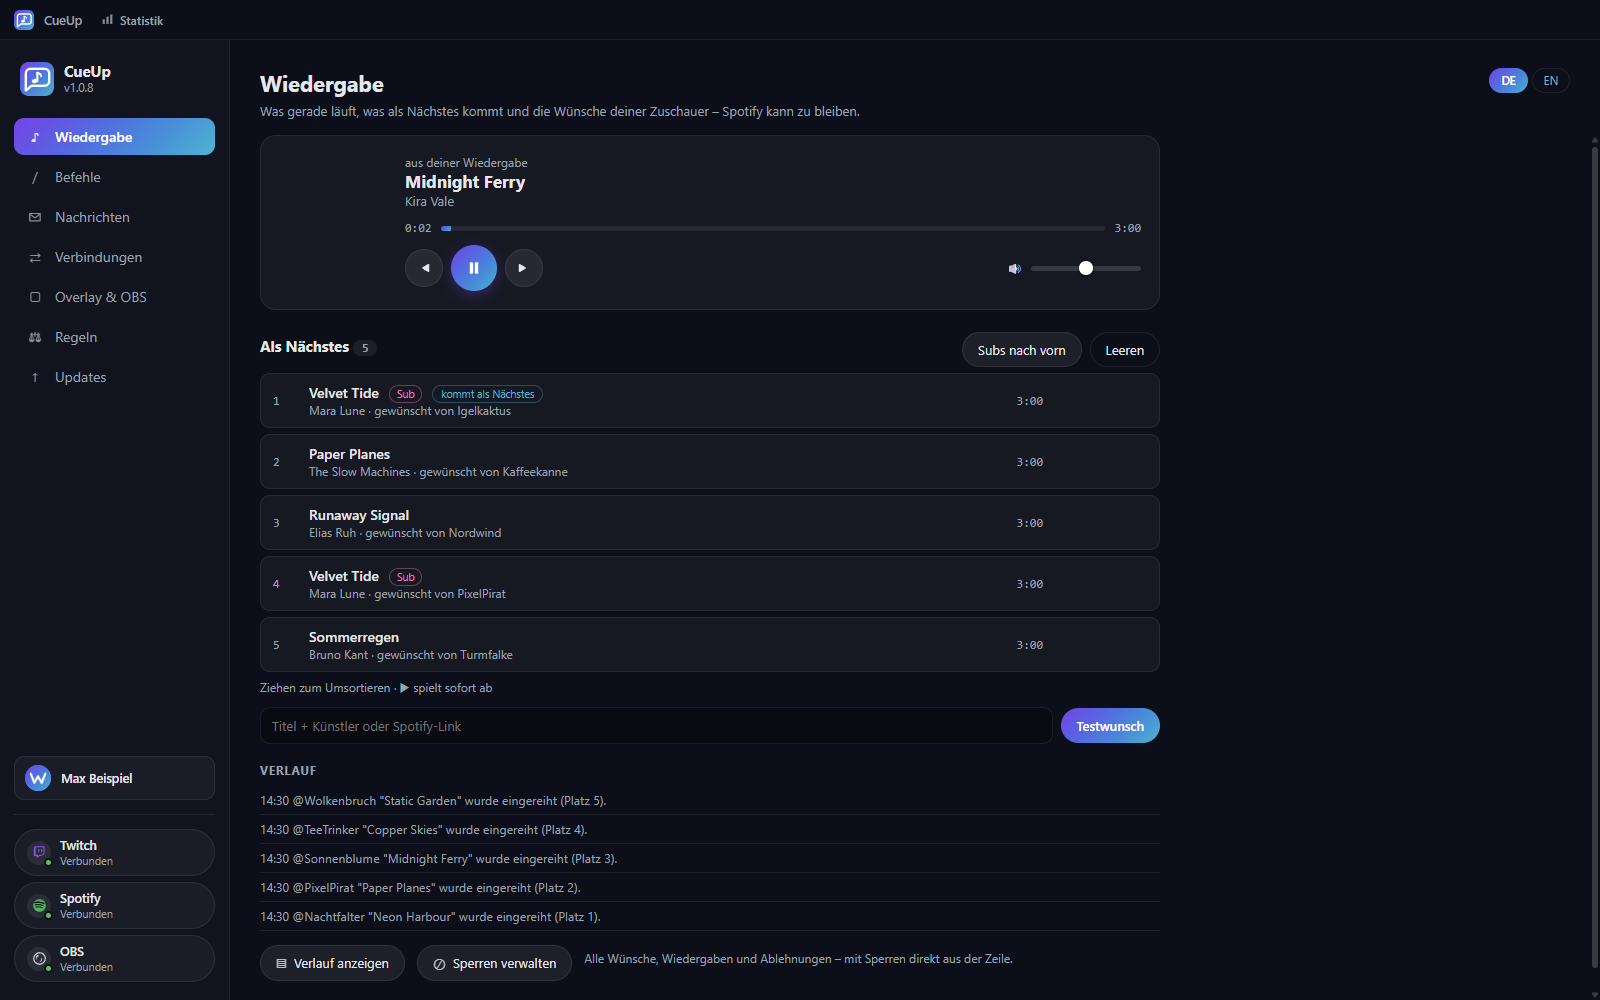This screenshot has width=1600, height=1000.
Task: Pause playback of Midnight Ferry
Action: pyautogui.click(x=474, y=268)
